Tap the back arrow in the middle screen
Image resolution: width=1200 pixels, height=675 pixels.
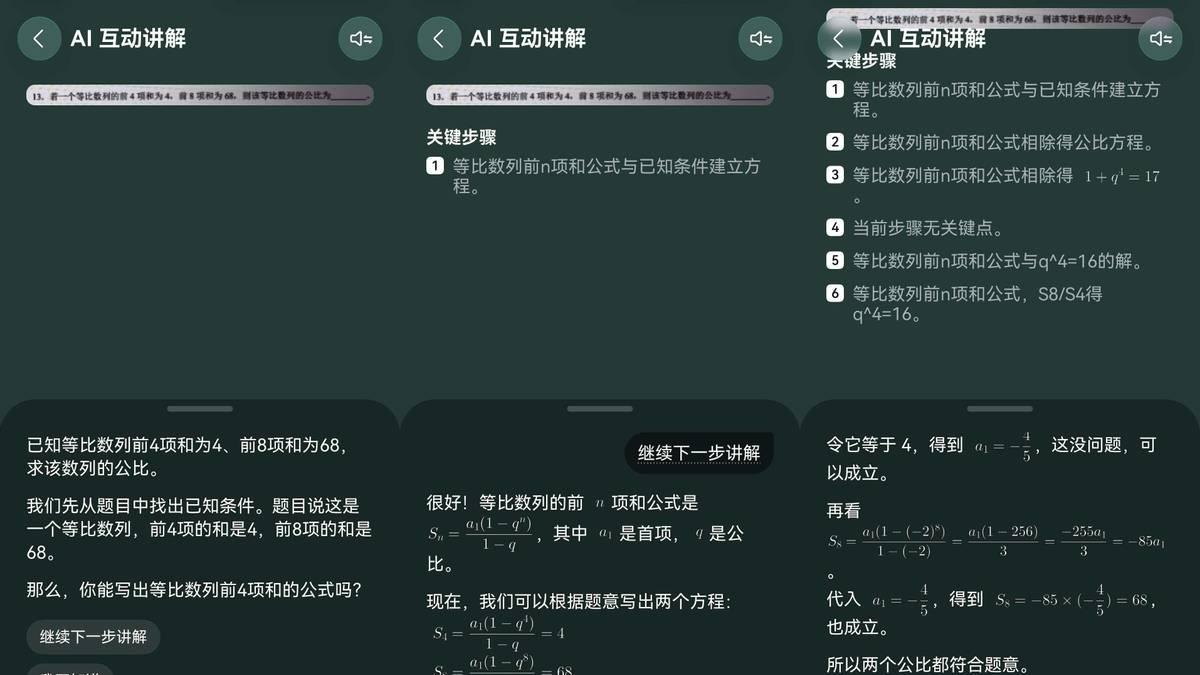pos(439,39)
